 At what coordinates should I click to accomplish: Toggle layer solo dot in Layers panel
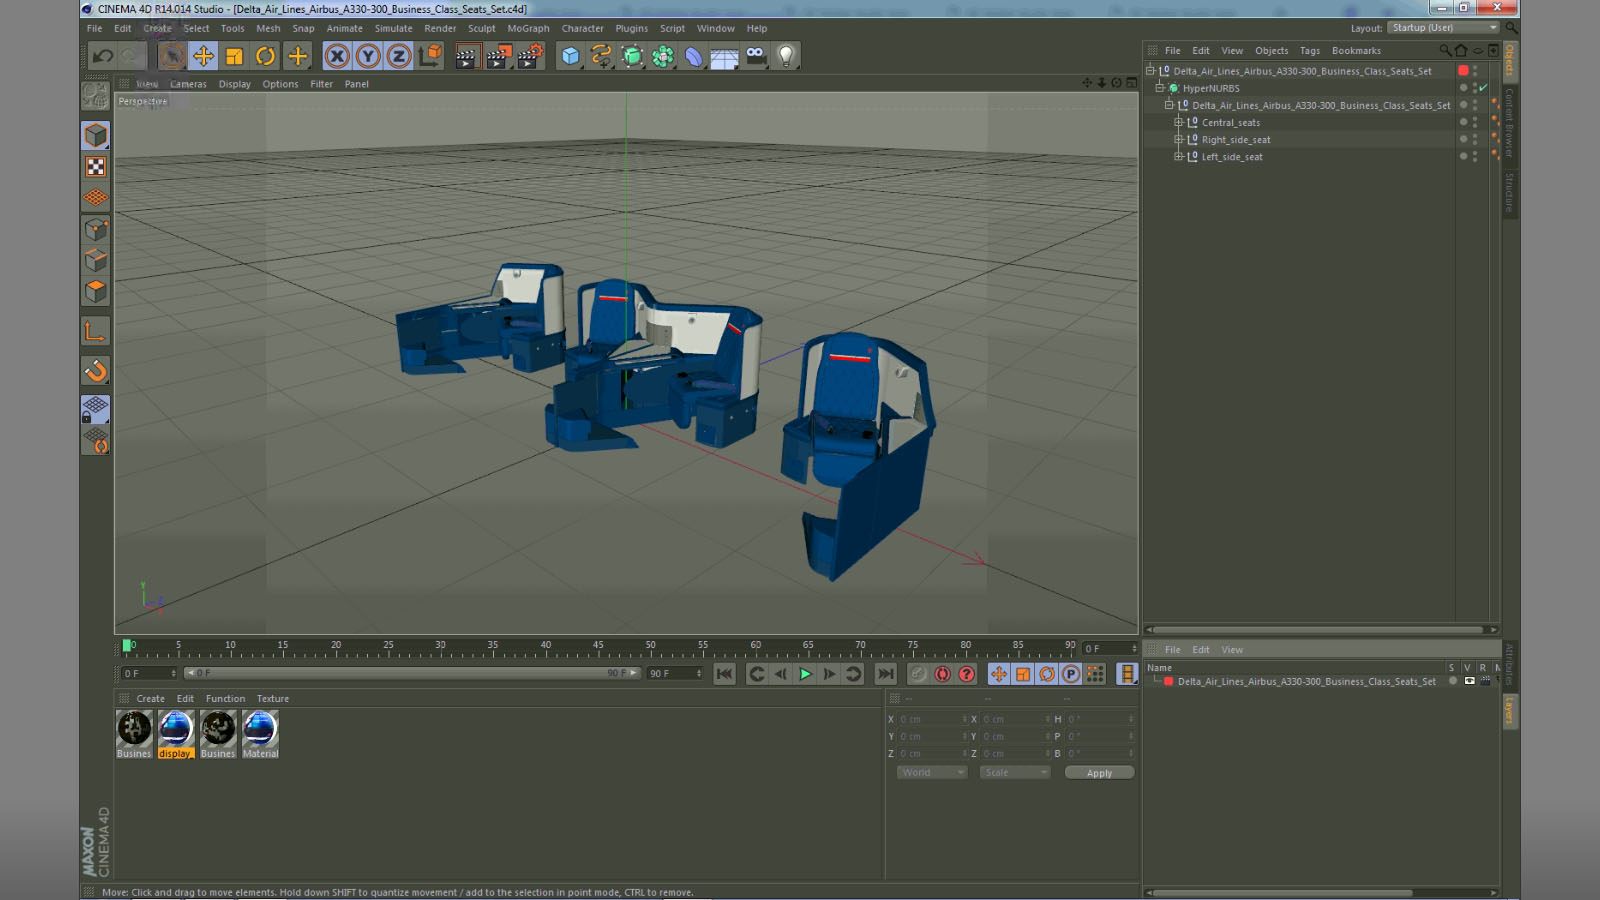click(x=1453, y=681)
